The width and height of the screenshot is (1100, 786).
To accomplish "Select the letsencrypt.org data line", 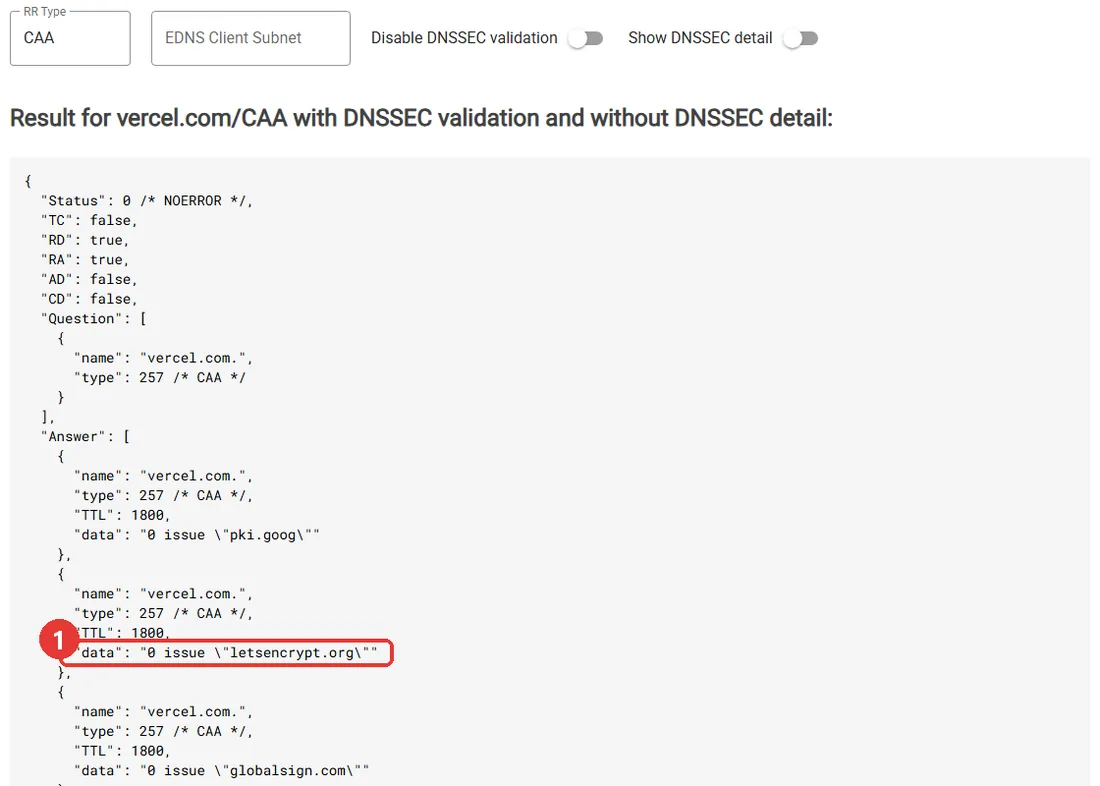I will pyautogui.click(x=226, y=653).
